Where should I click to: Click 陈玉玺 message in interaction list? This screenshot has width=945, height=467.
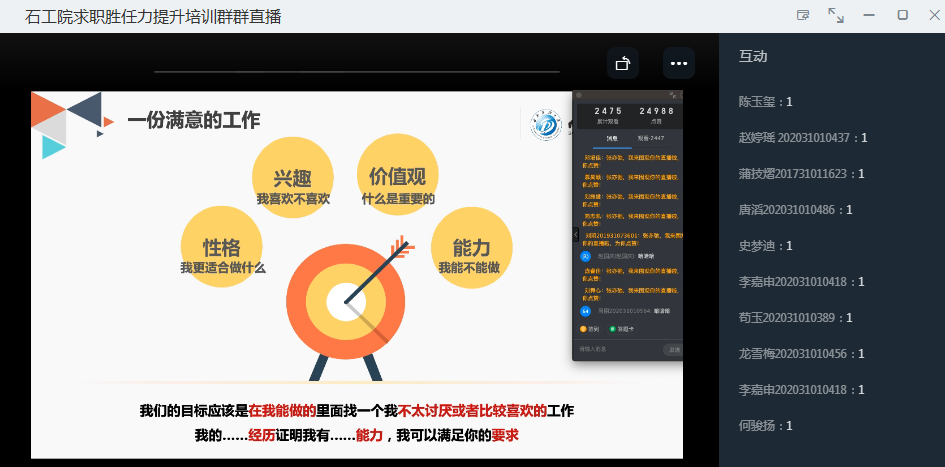(x=766, y=102)
